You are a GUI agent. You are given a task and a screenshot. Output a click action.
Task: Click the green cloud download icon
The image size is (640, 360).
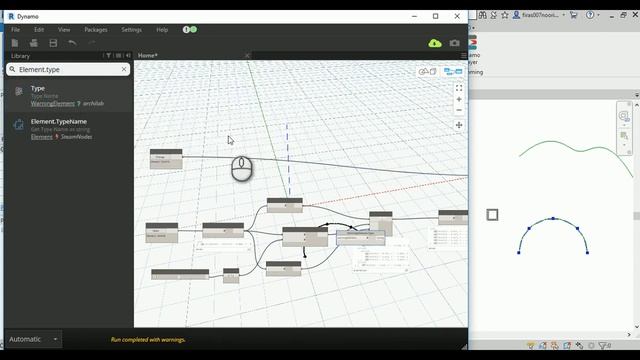coord(435,43)
